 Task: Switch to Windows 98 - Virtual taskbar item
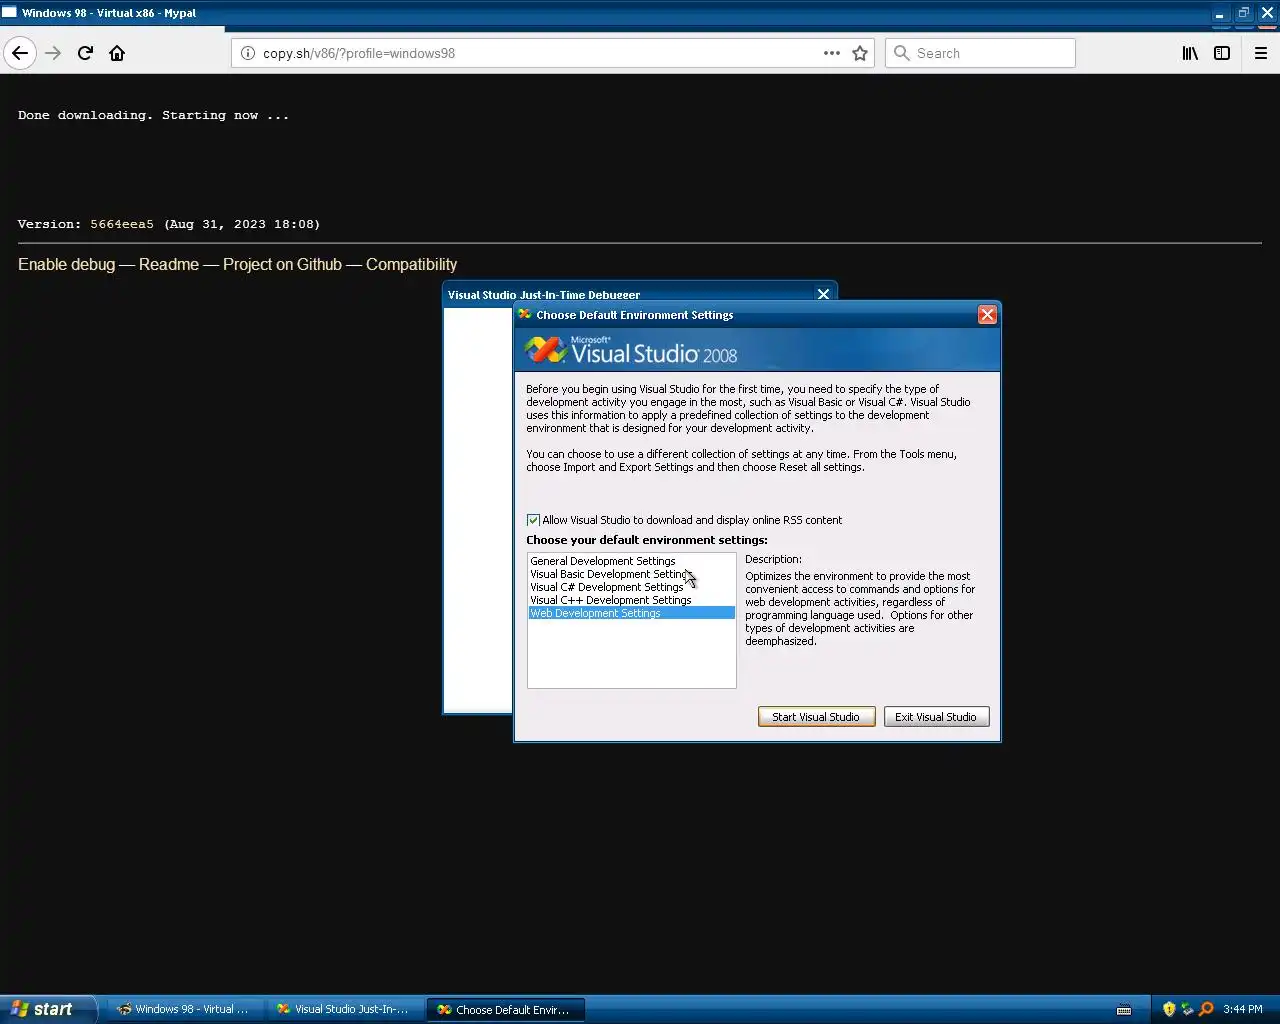(184, 1009)
